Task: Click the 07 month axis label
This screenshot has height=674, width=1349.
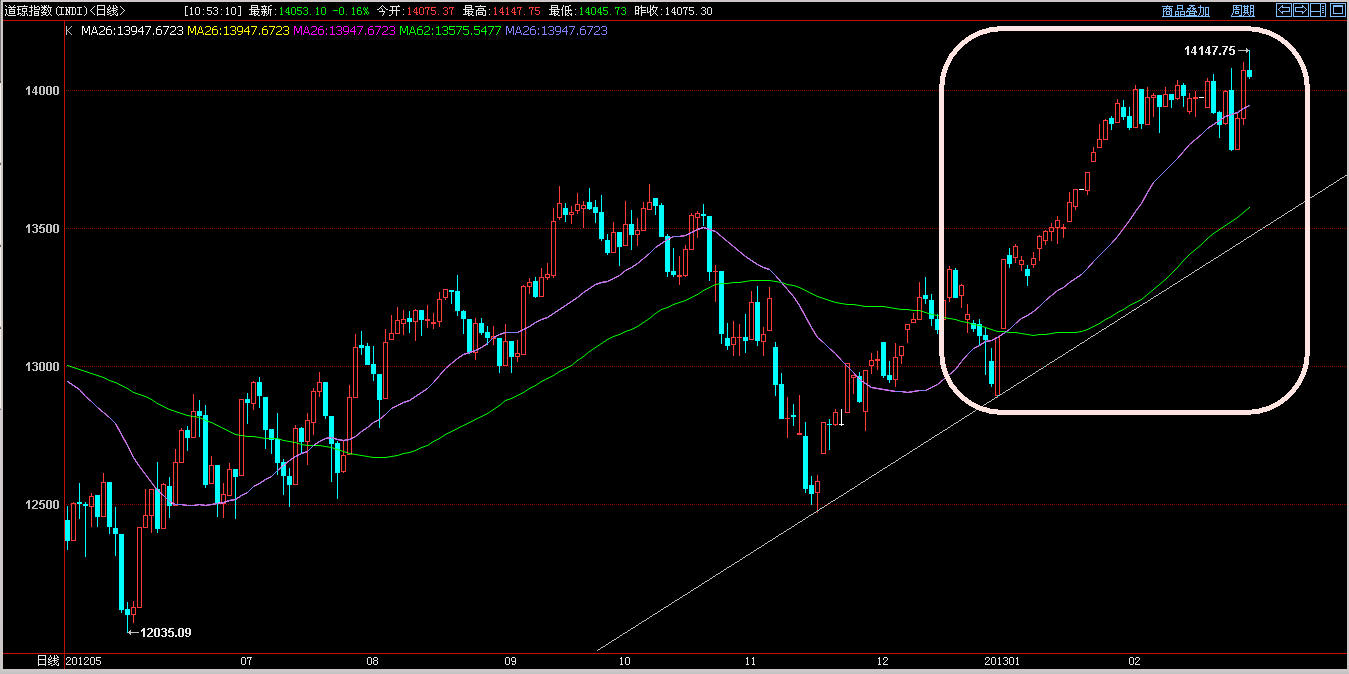Action: point(247,661)
